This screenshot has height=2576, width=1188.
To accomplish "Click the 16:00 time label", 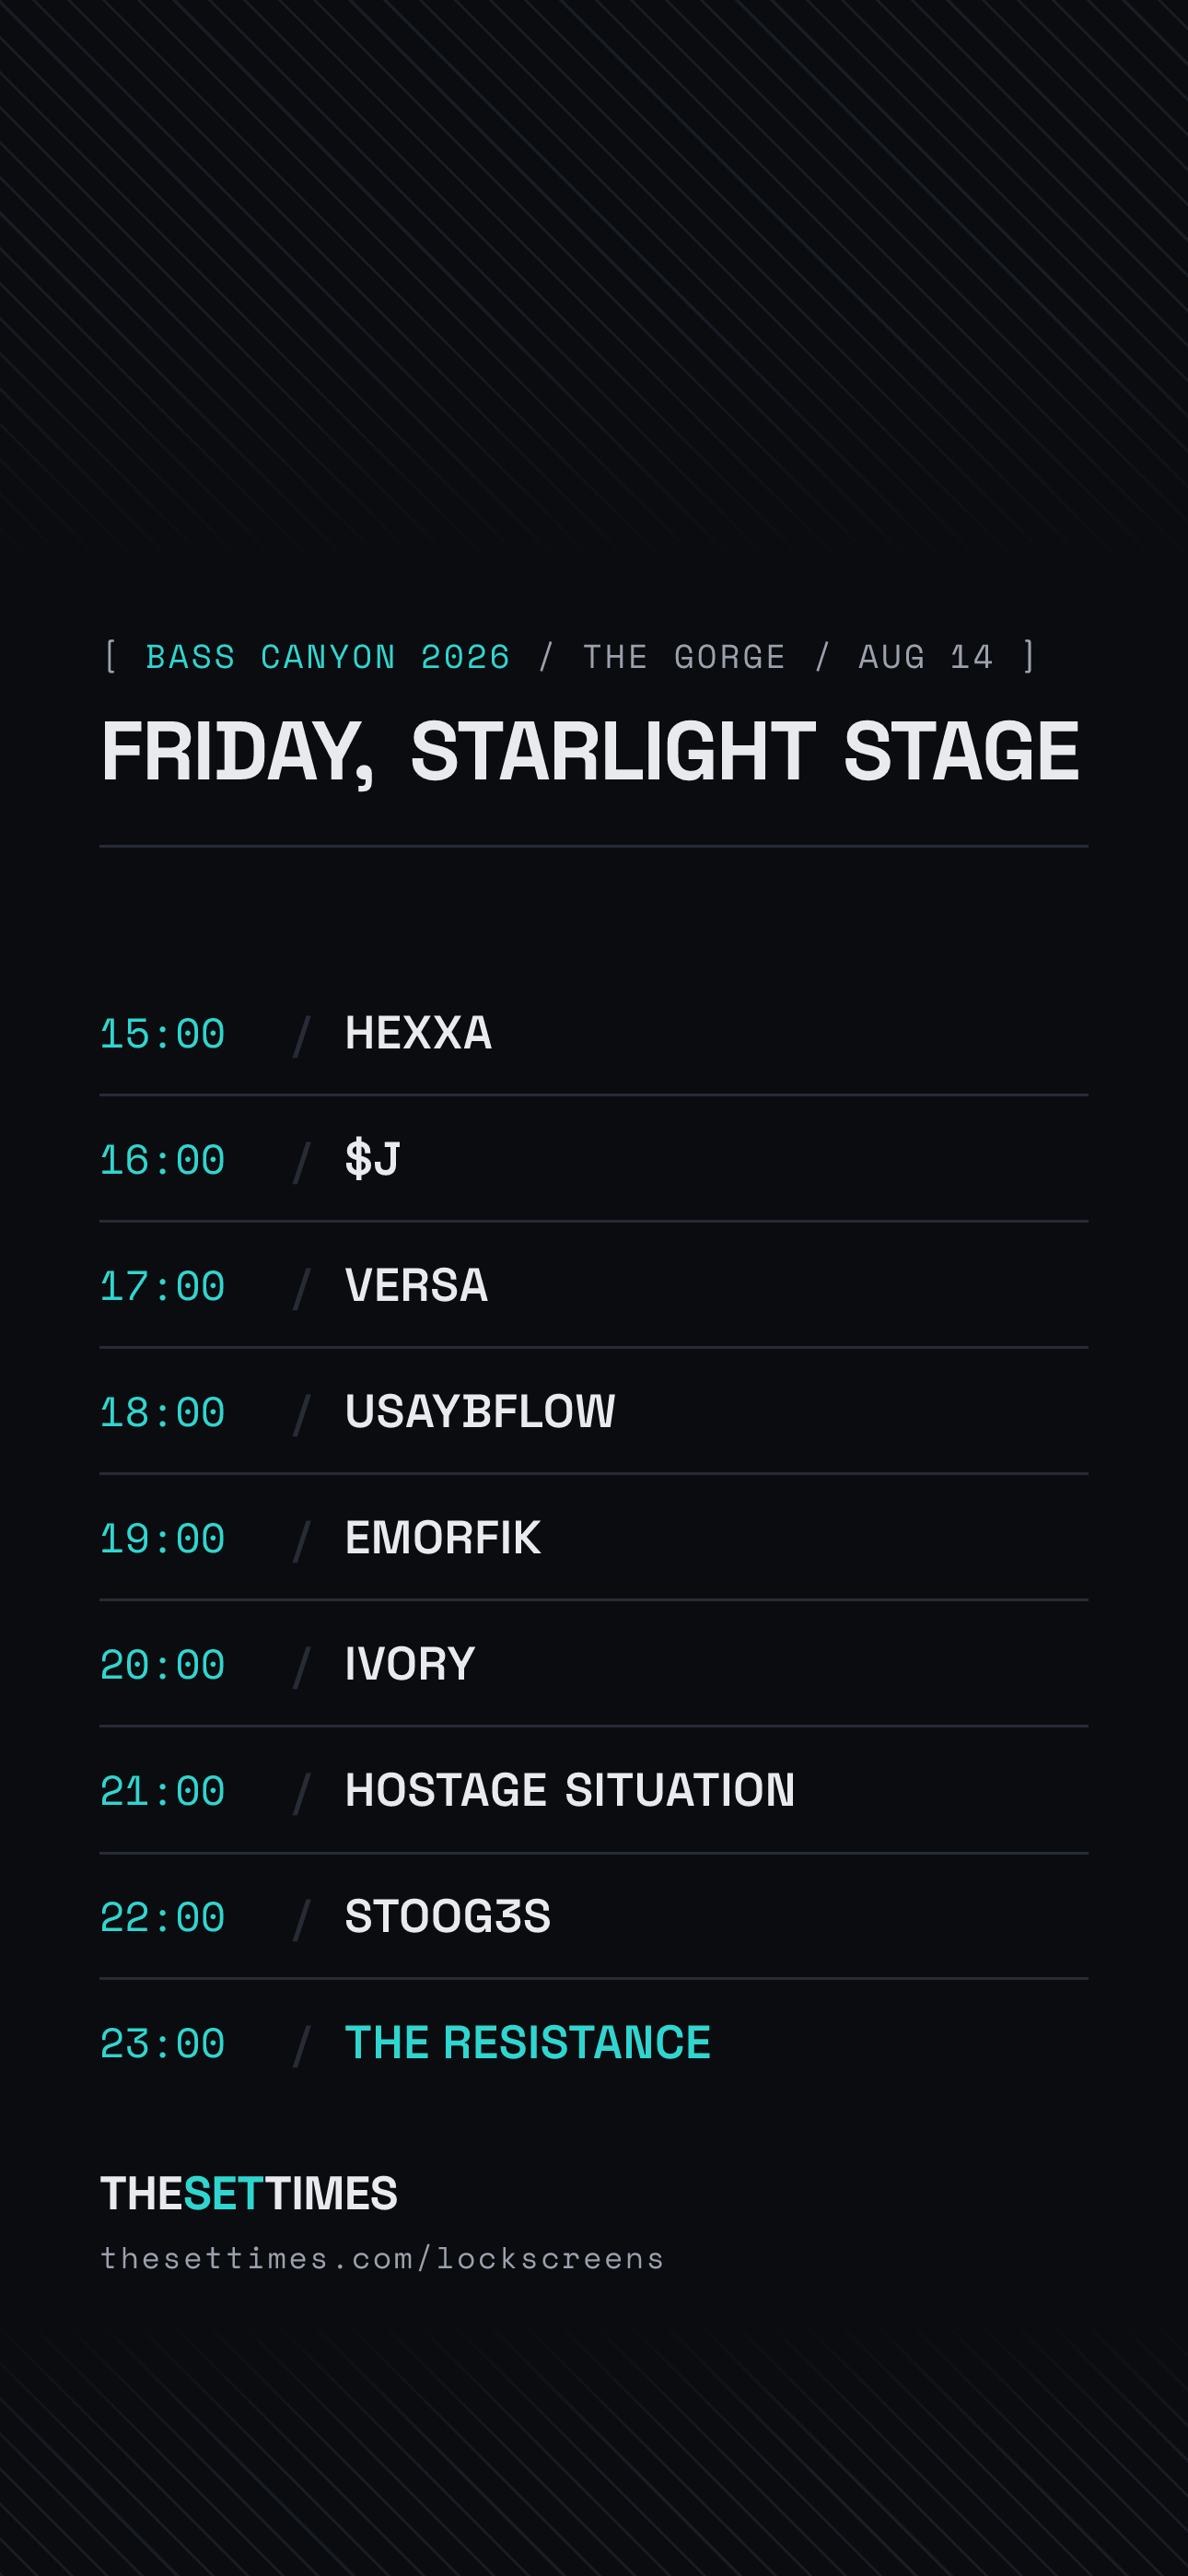I will pyautogui.click(x=163, y=1160).
